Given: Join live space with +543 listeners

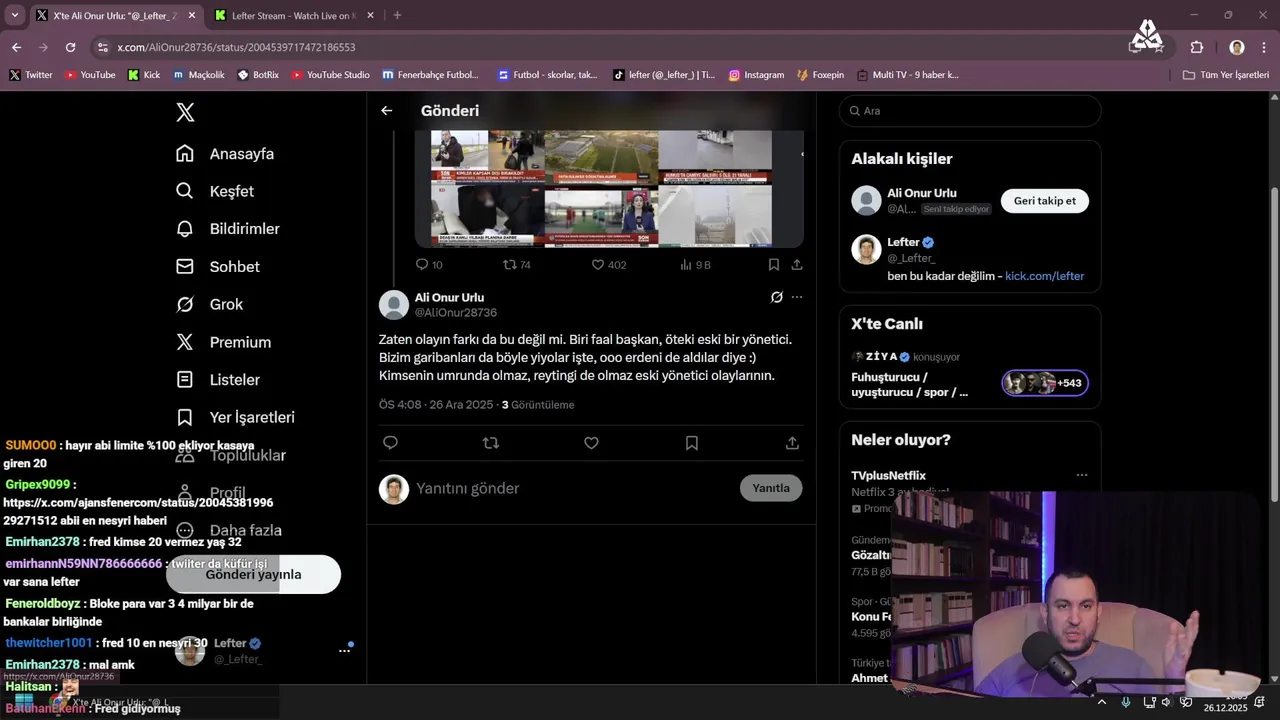Looking at the screenshot, I should point(1045,383).
